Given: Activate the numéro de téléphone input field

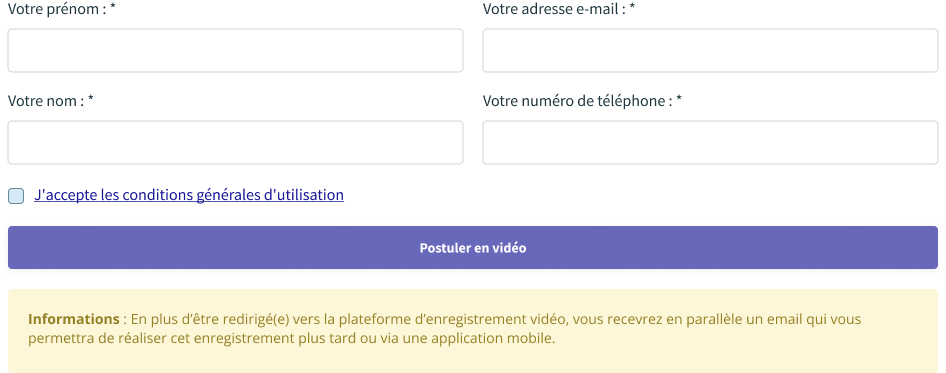Looking at the screenshot, I should coord(710,142).
